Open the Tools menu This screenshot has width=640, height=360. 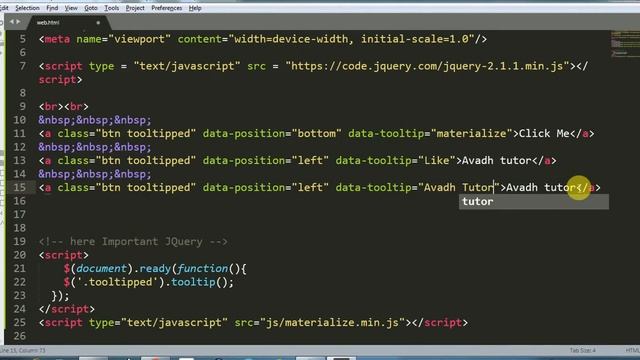tap(111, 8)
